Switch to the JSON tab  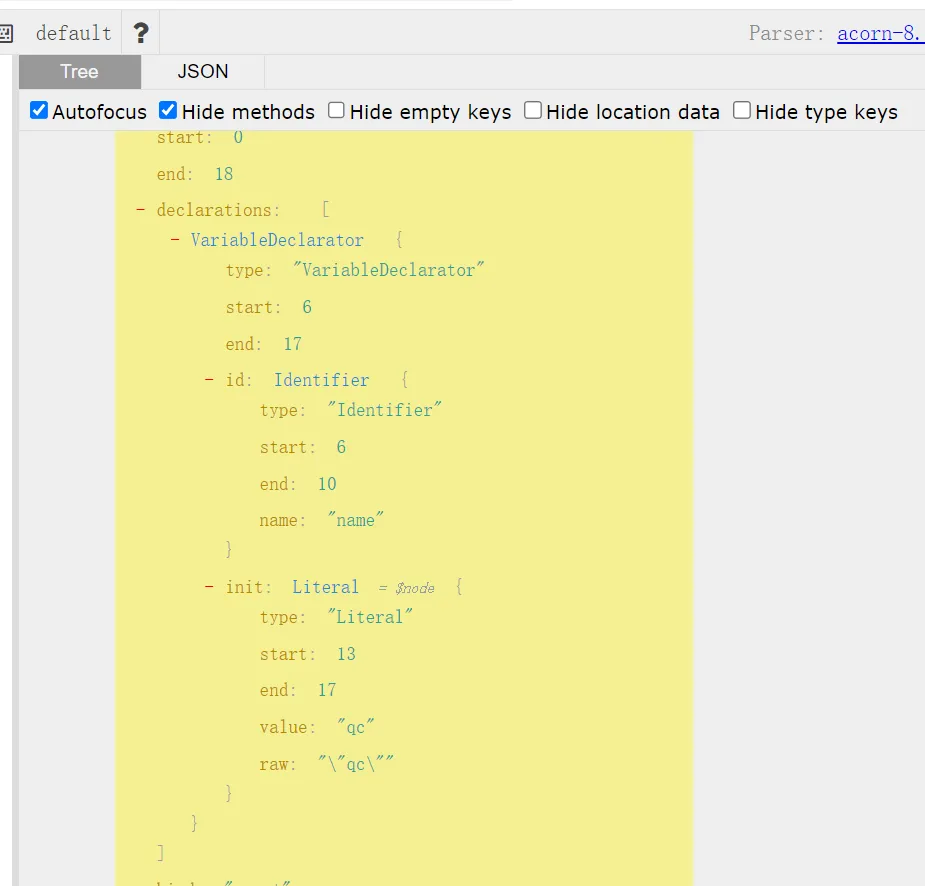click(203, 71)
